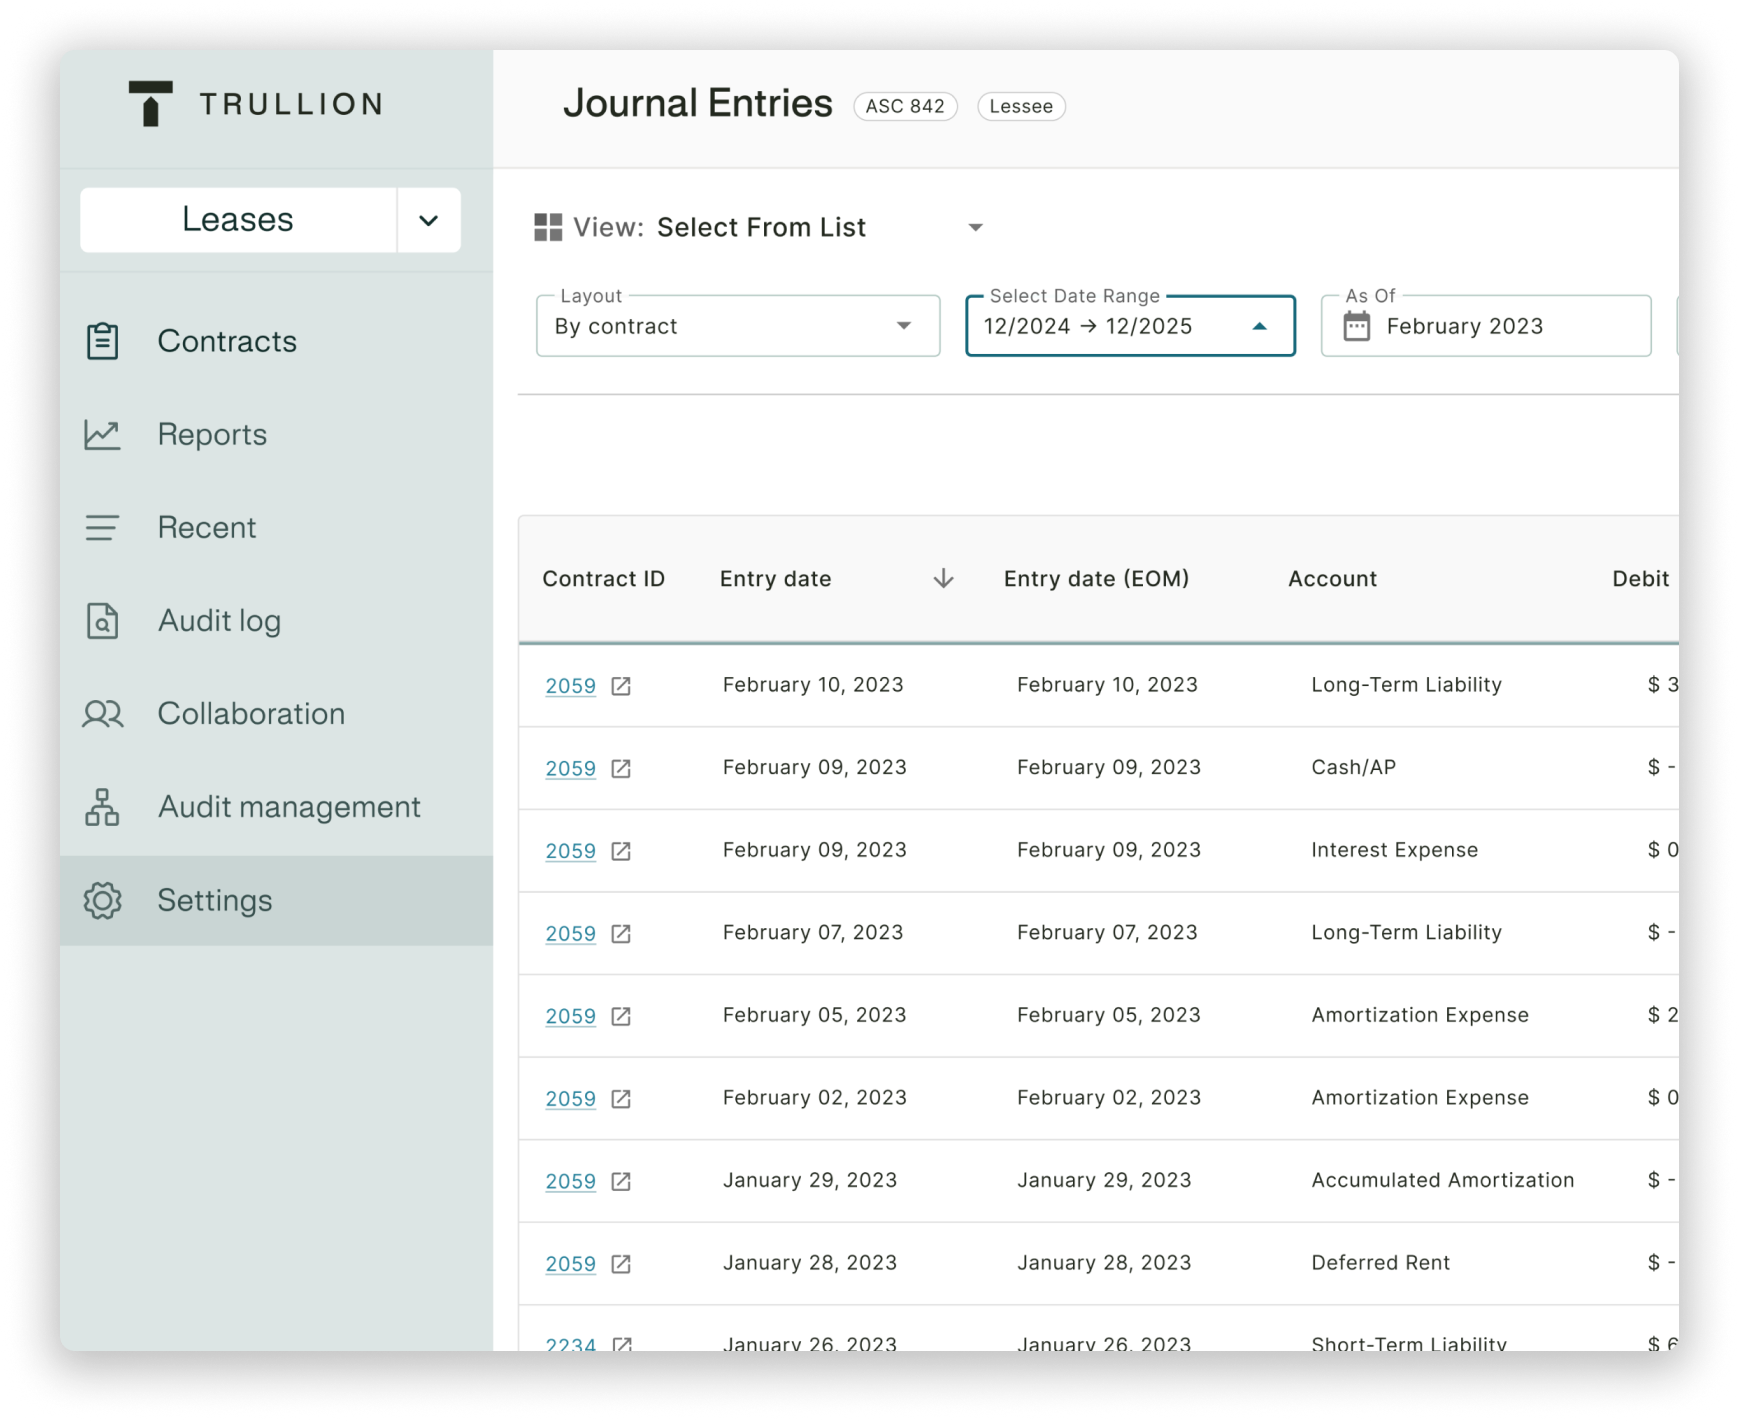
Task: Click the ASC 842 tag
Action: click(x=905, y=106)
